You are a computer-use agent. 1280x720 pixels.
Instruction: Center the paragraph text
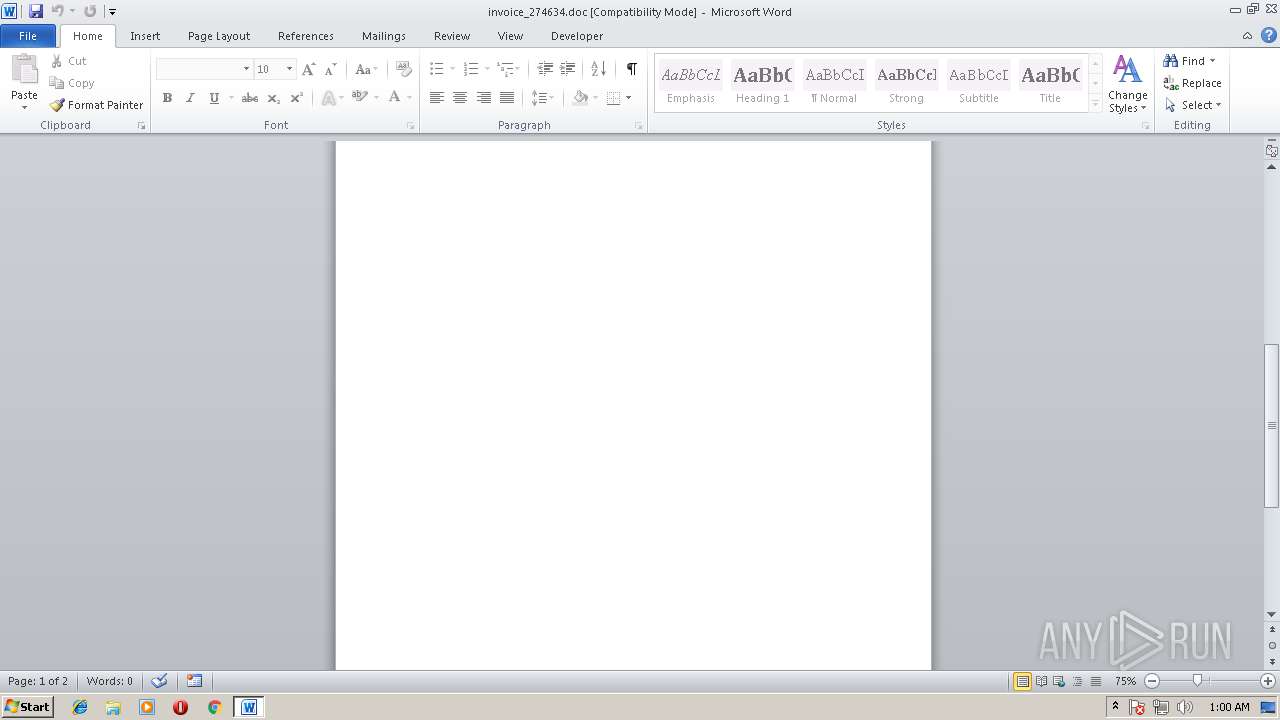tap(460, 98)
